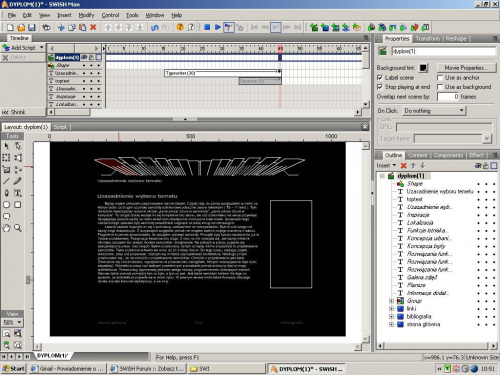The image size is (500, 375).
Task: Click the Movie Properties button
Action: pos(466,68)
